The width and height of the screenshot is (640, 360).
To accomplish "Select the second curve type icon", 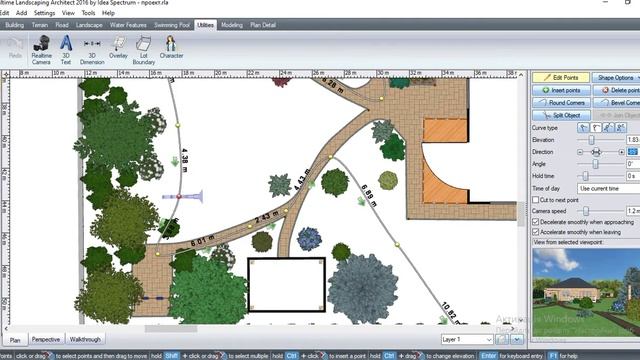I will click(596, 128).
